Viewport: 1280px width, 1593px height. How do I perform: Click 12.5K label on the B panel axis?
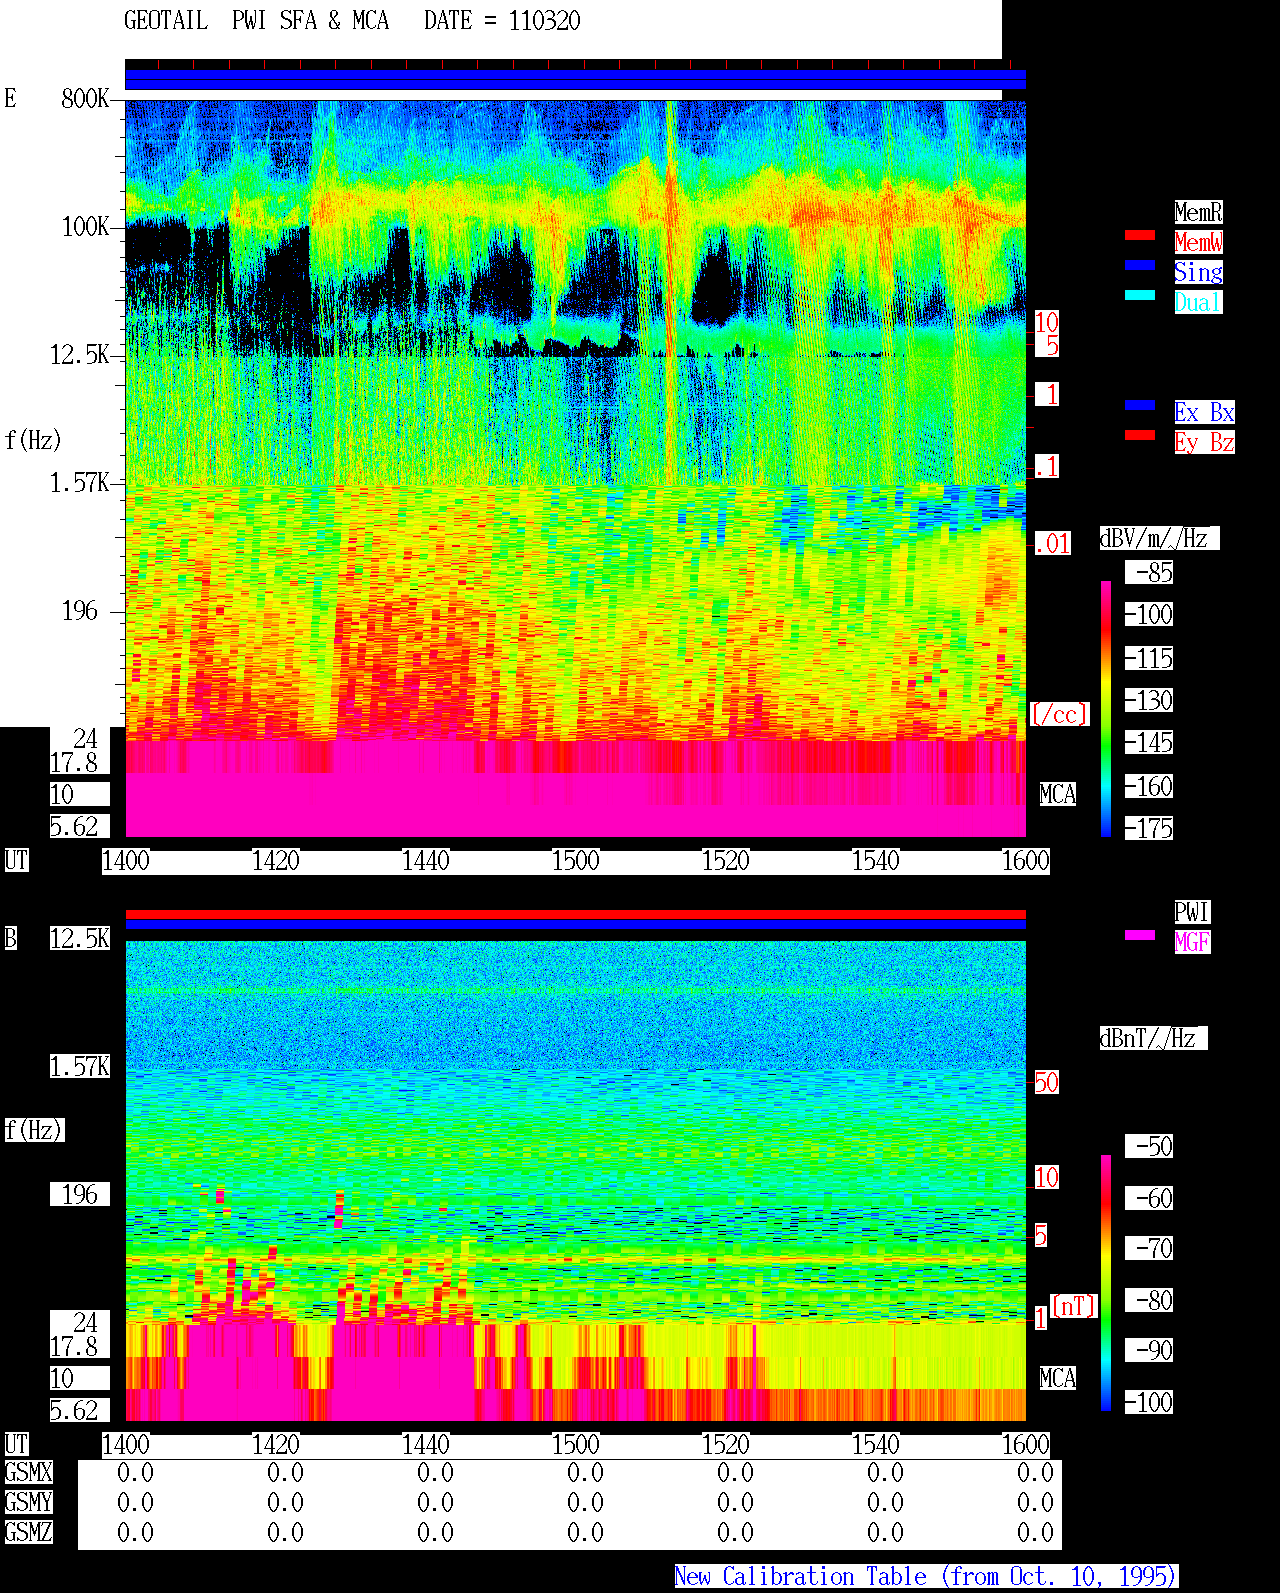[x=79, y=938]
